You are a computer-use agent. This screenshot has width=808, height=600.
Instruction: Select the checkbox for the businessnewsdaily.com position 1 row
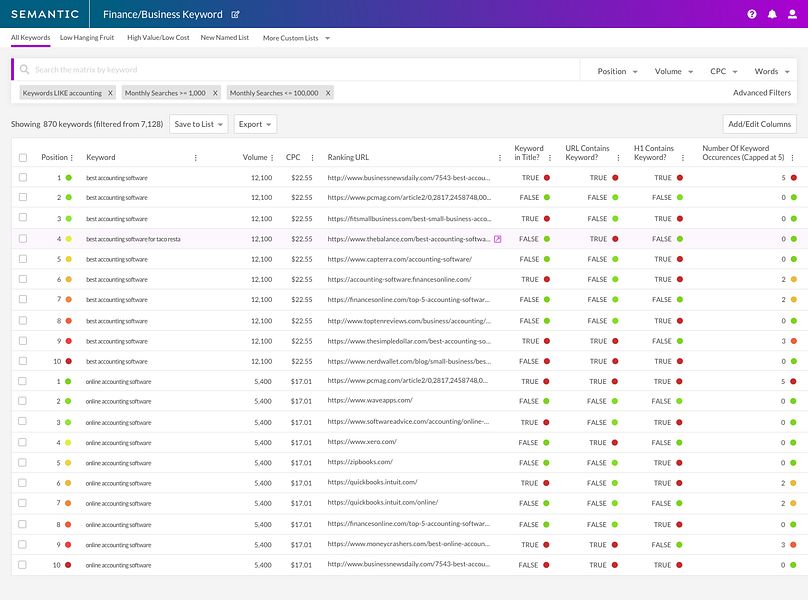coord(23,177)
